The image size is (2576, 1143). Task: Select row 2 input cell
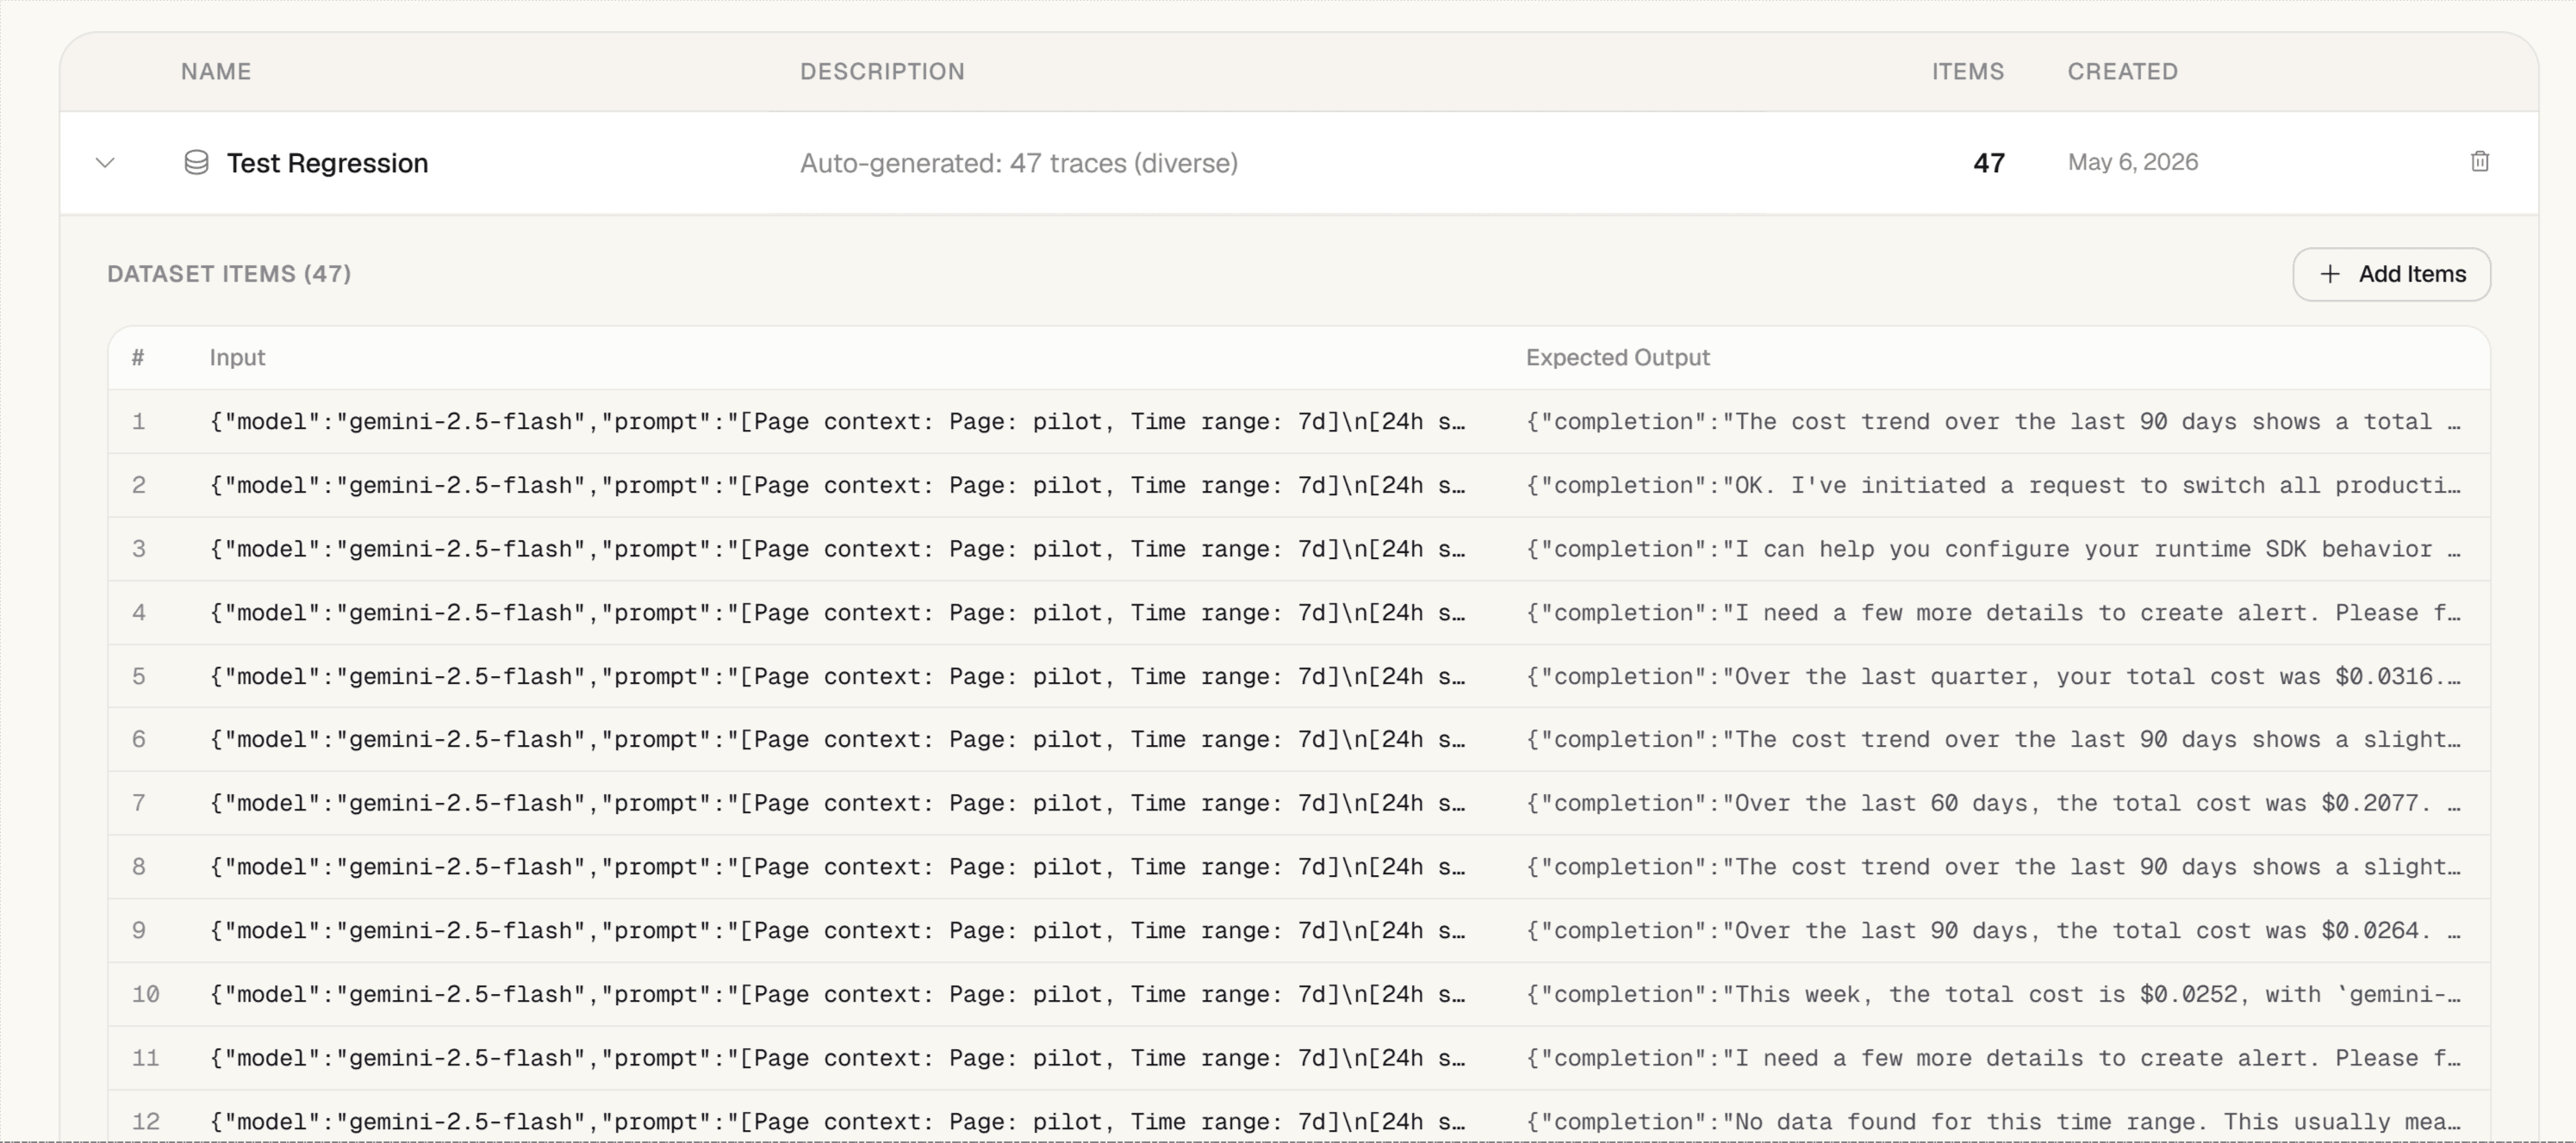click(x=837, y=485)
